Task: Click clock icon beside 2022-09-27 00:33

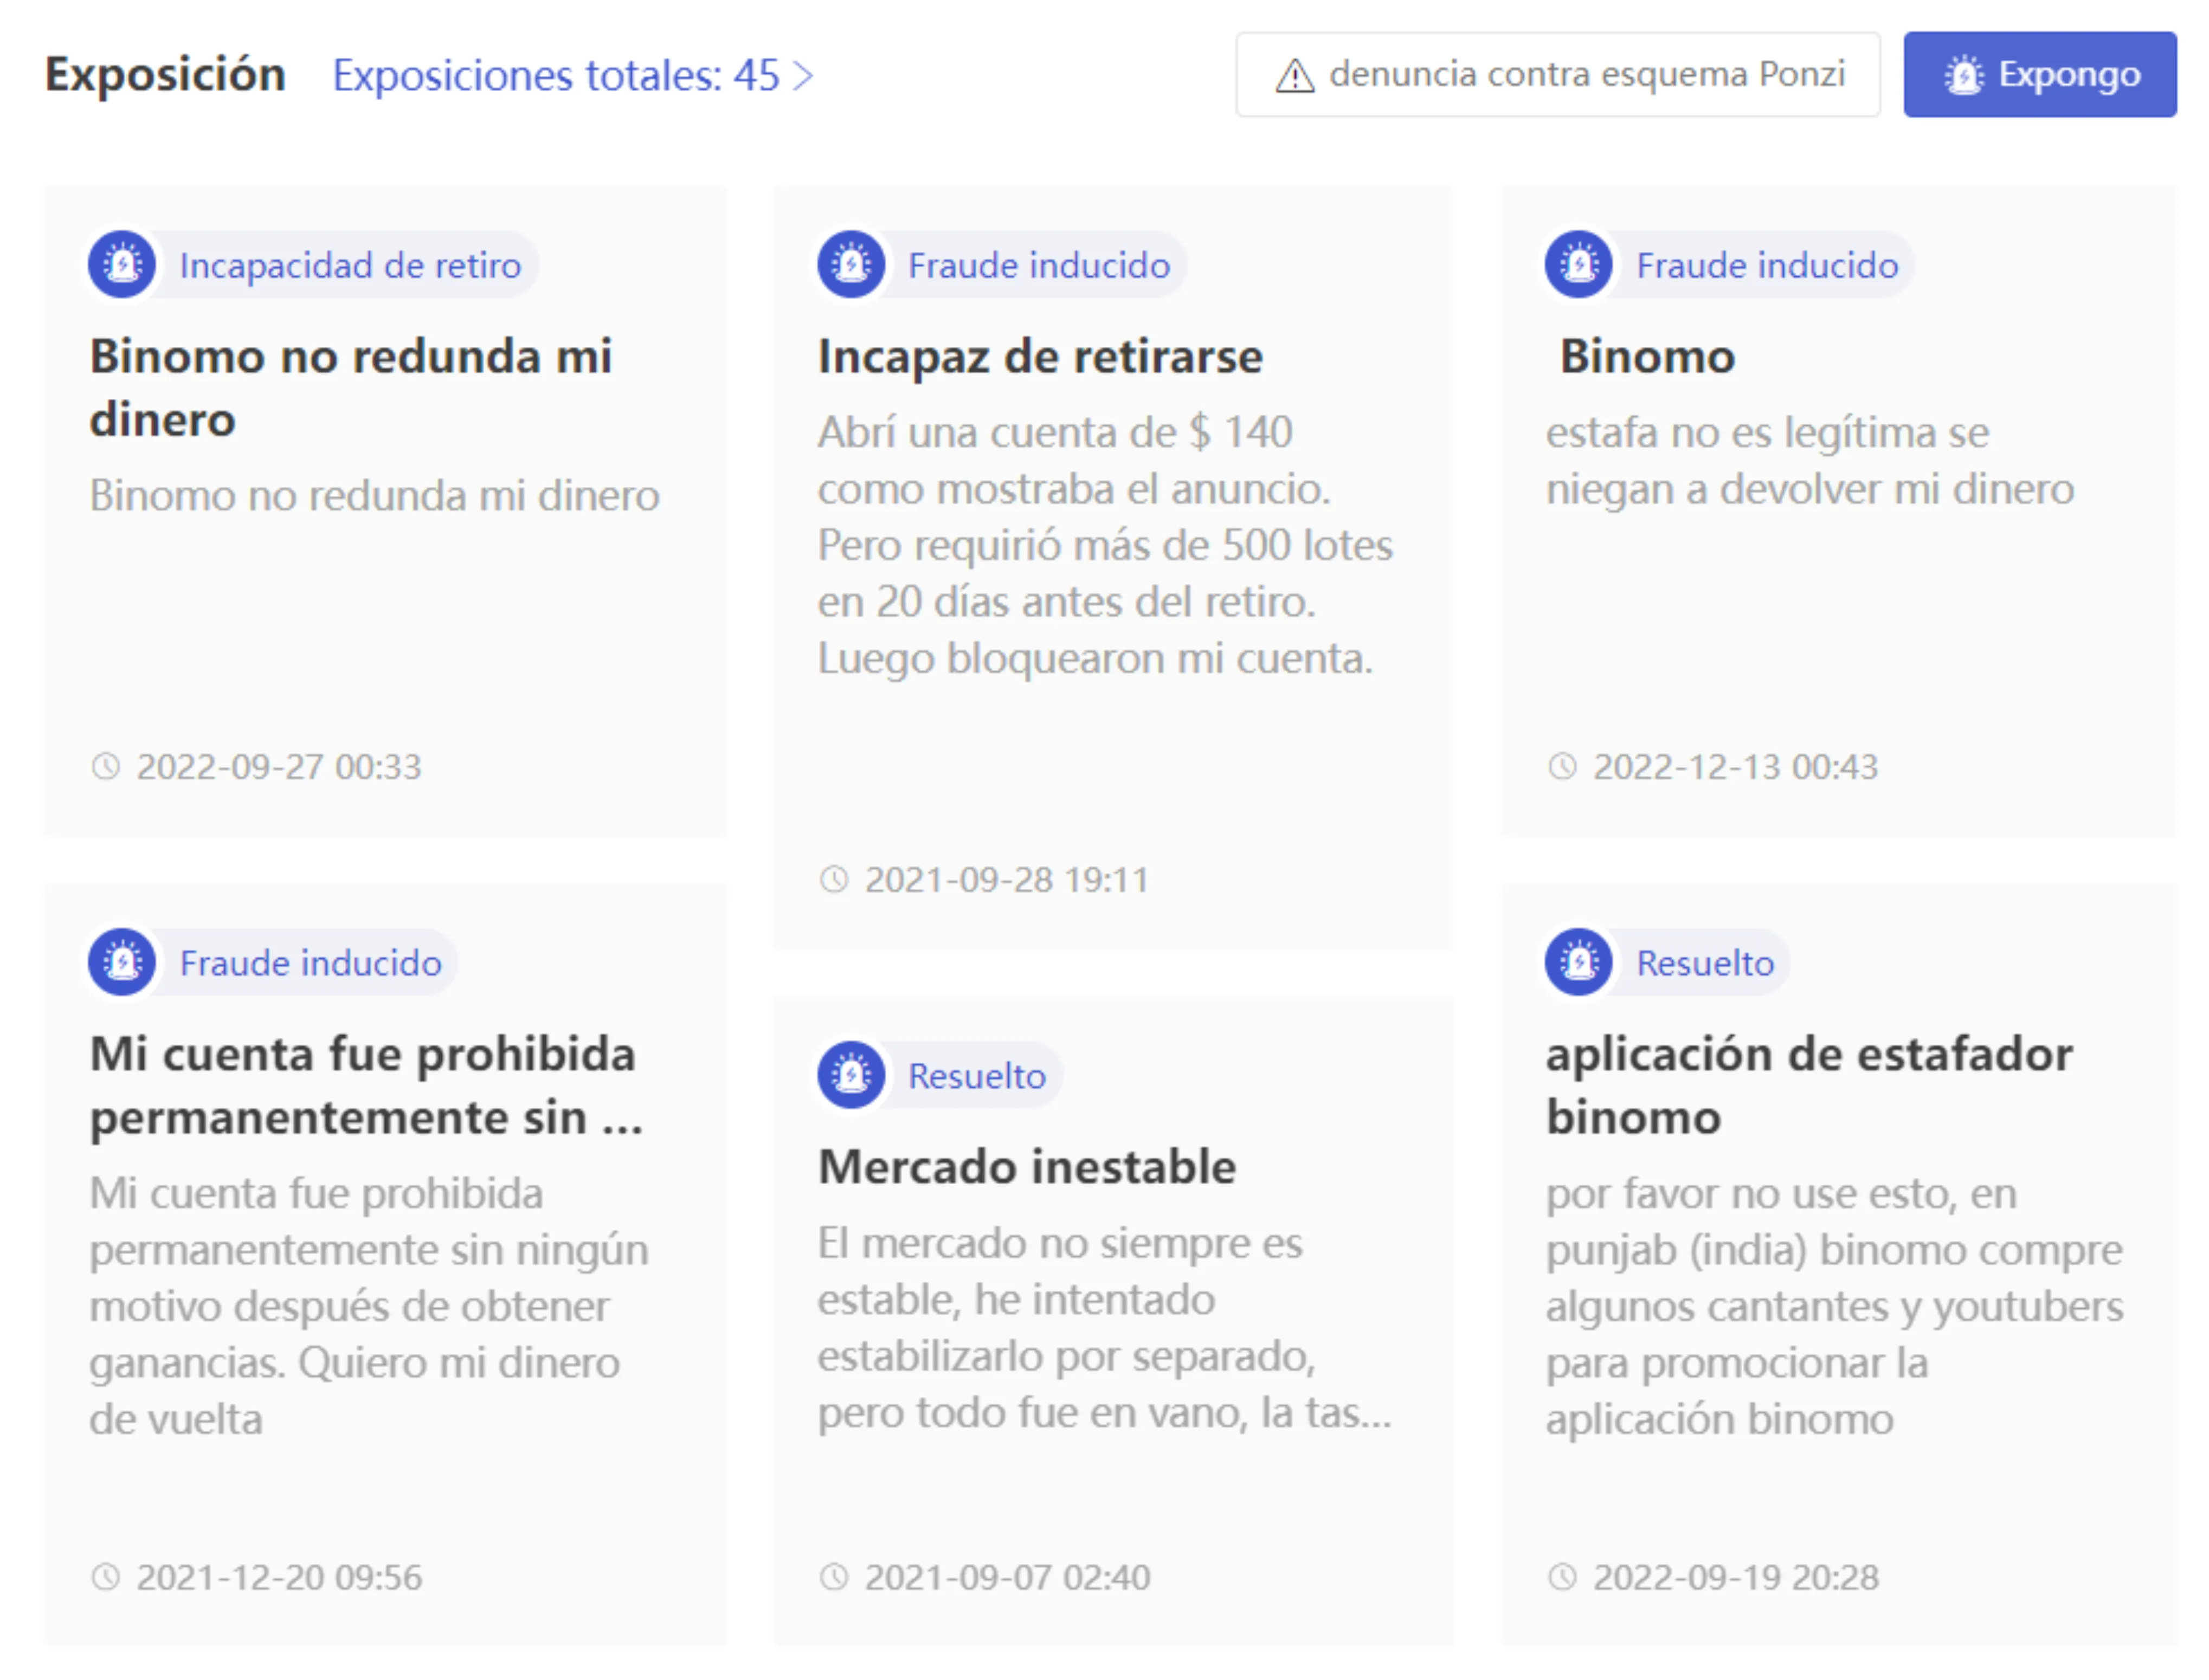Action: click(106, 767)
